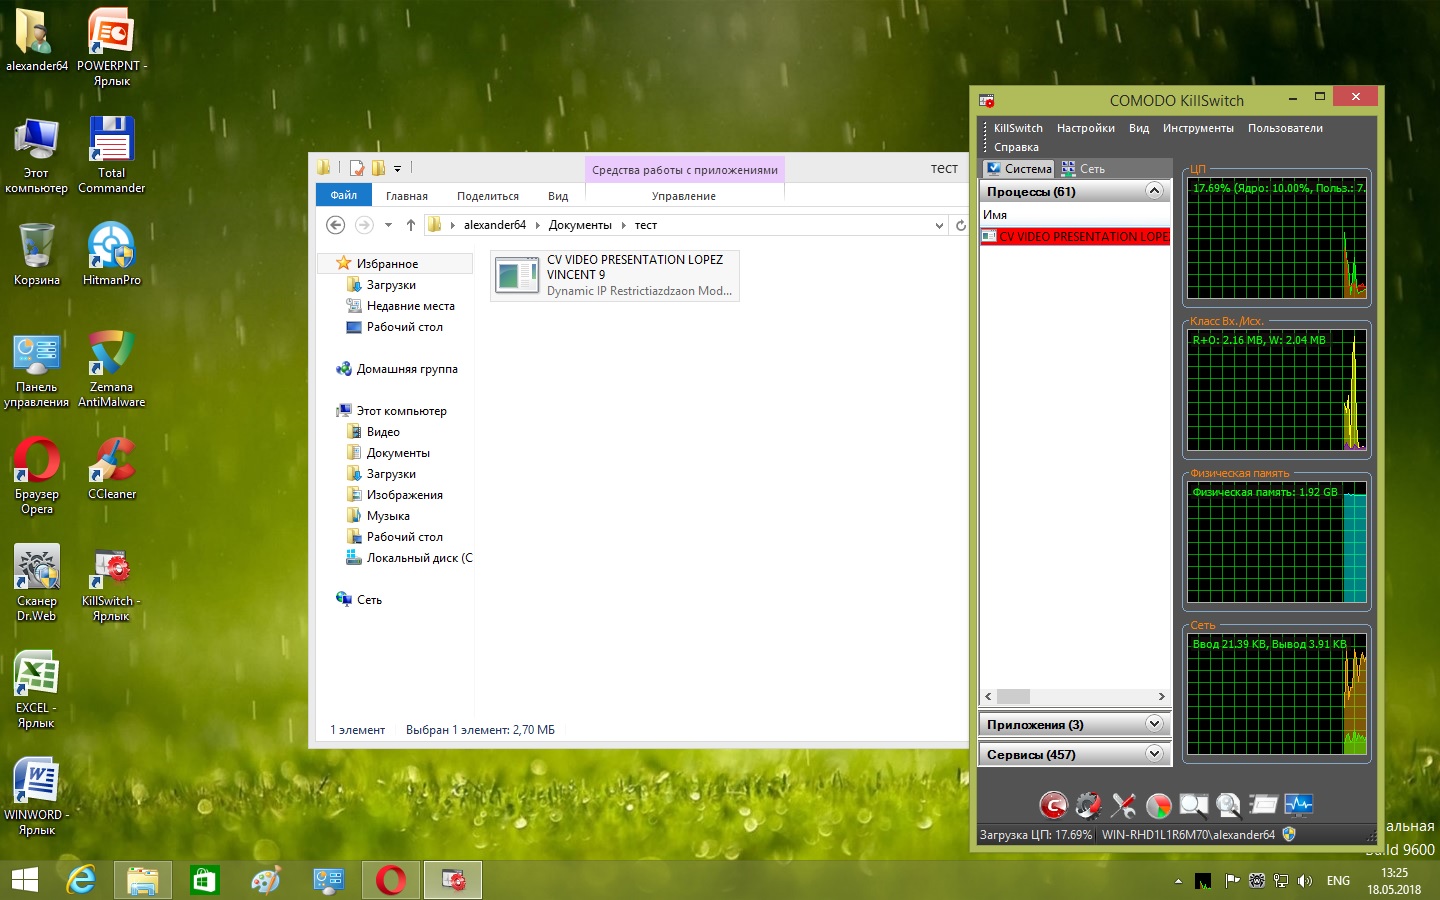Collapse the Процессы (61) section
This screenshot has height=900, width=1440.
coord(1154,191)
